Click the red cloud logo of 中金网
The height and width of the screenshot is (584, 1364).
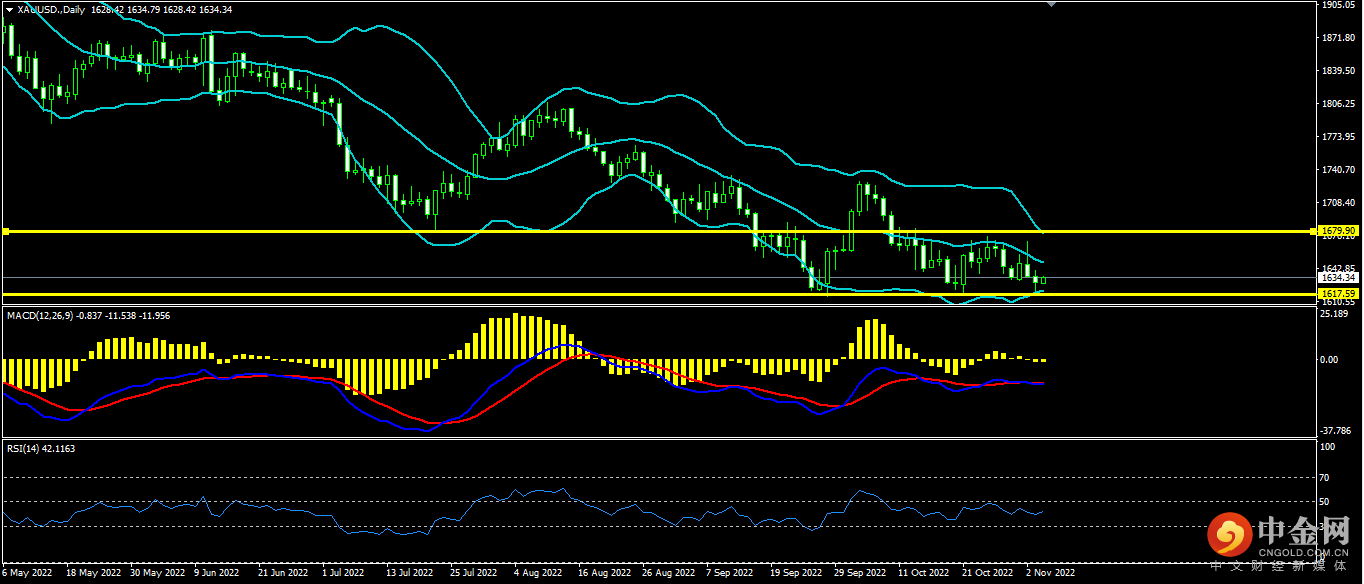[1228, 537]
